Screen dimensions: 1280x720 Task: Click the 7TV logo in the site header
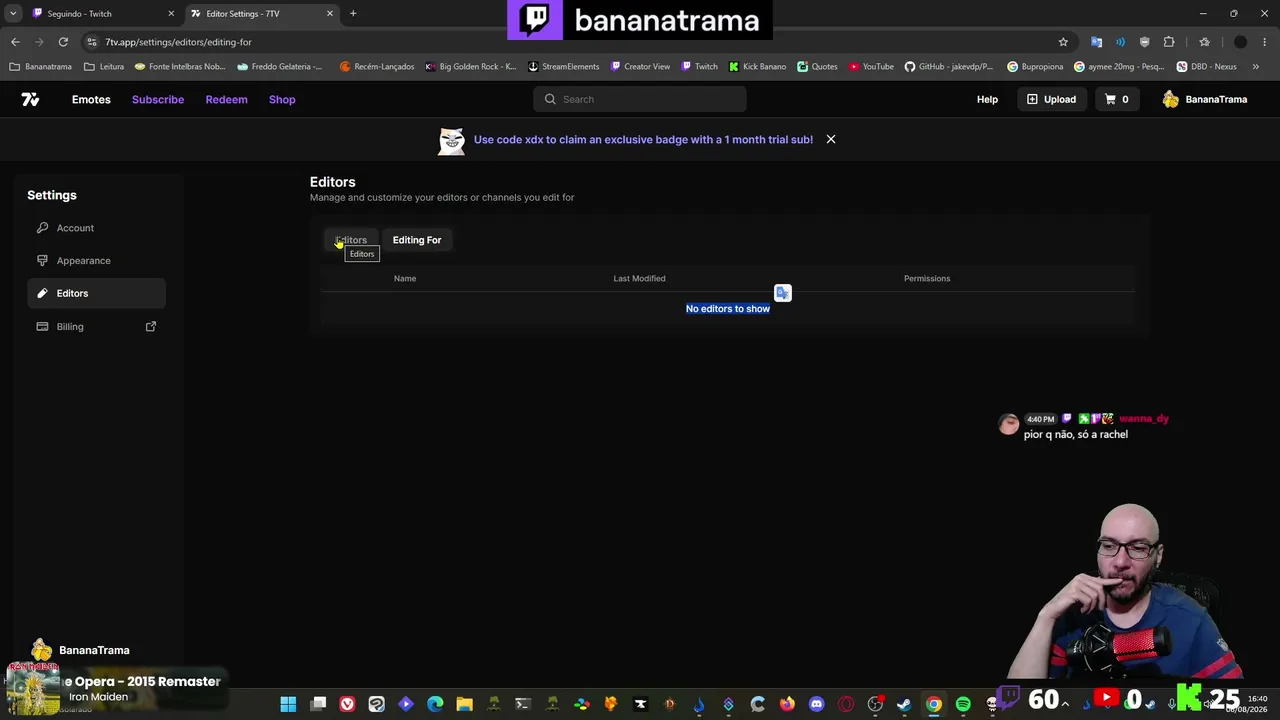tap(30, 99)
